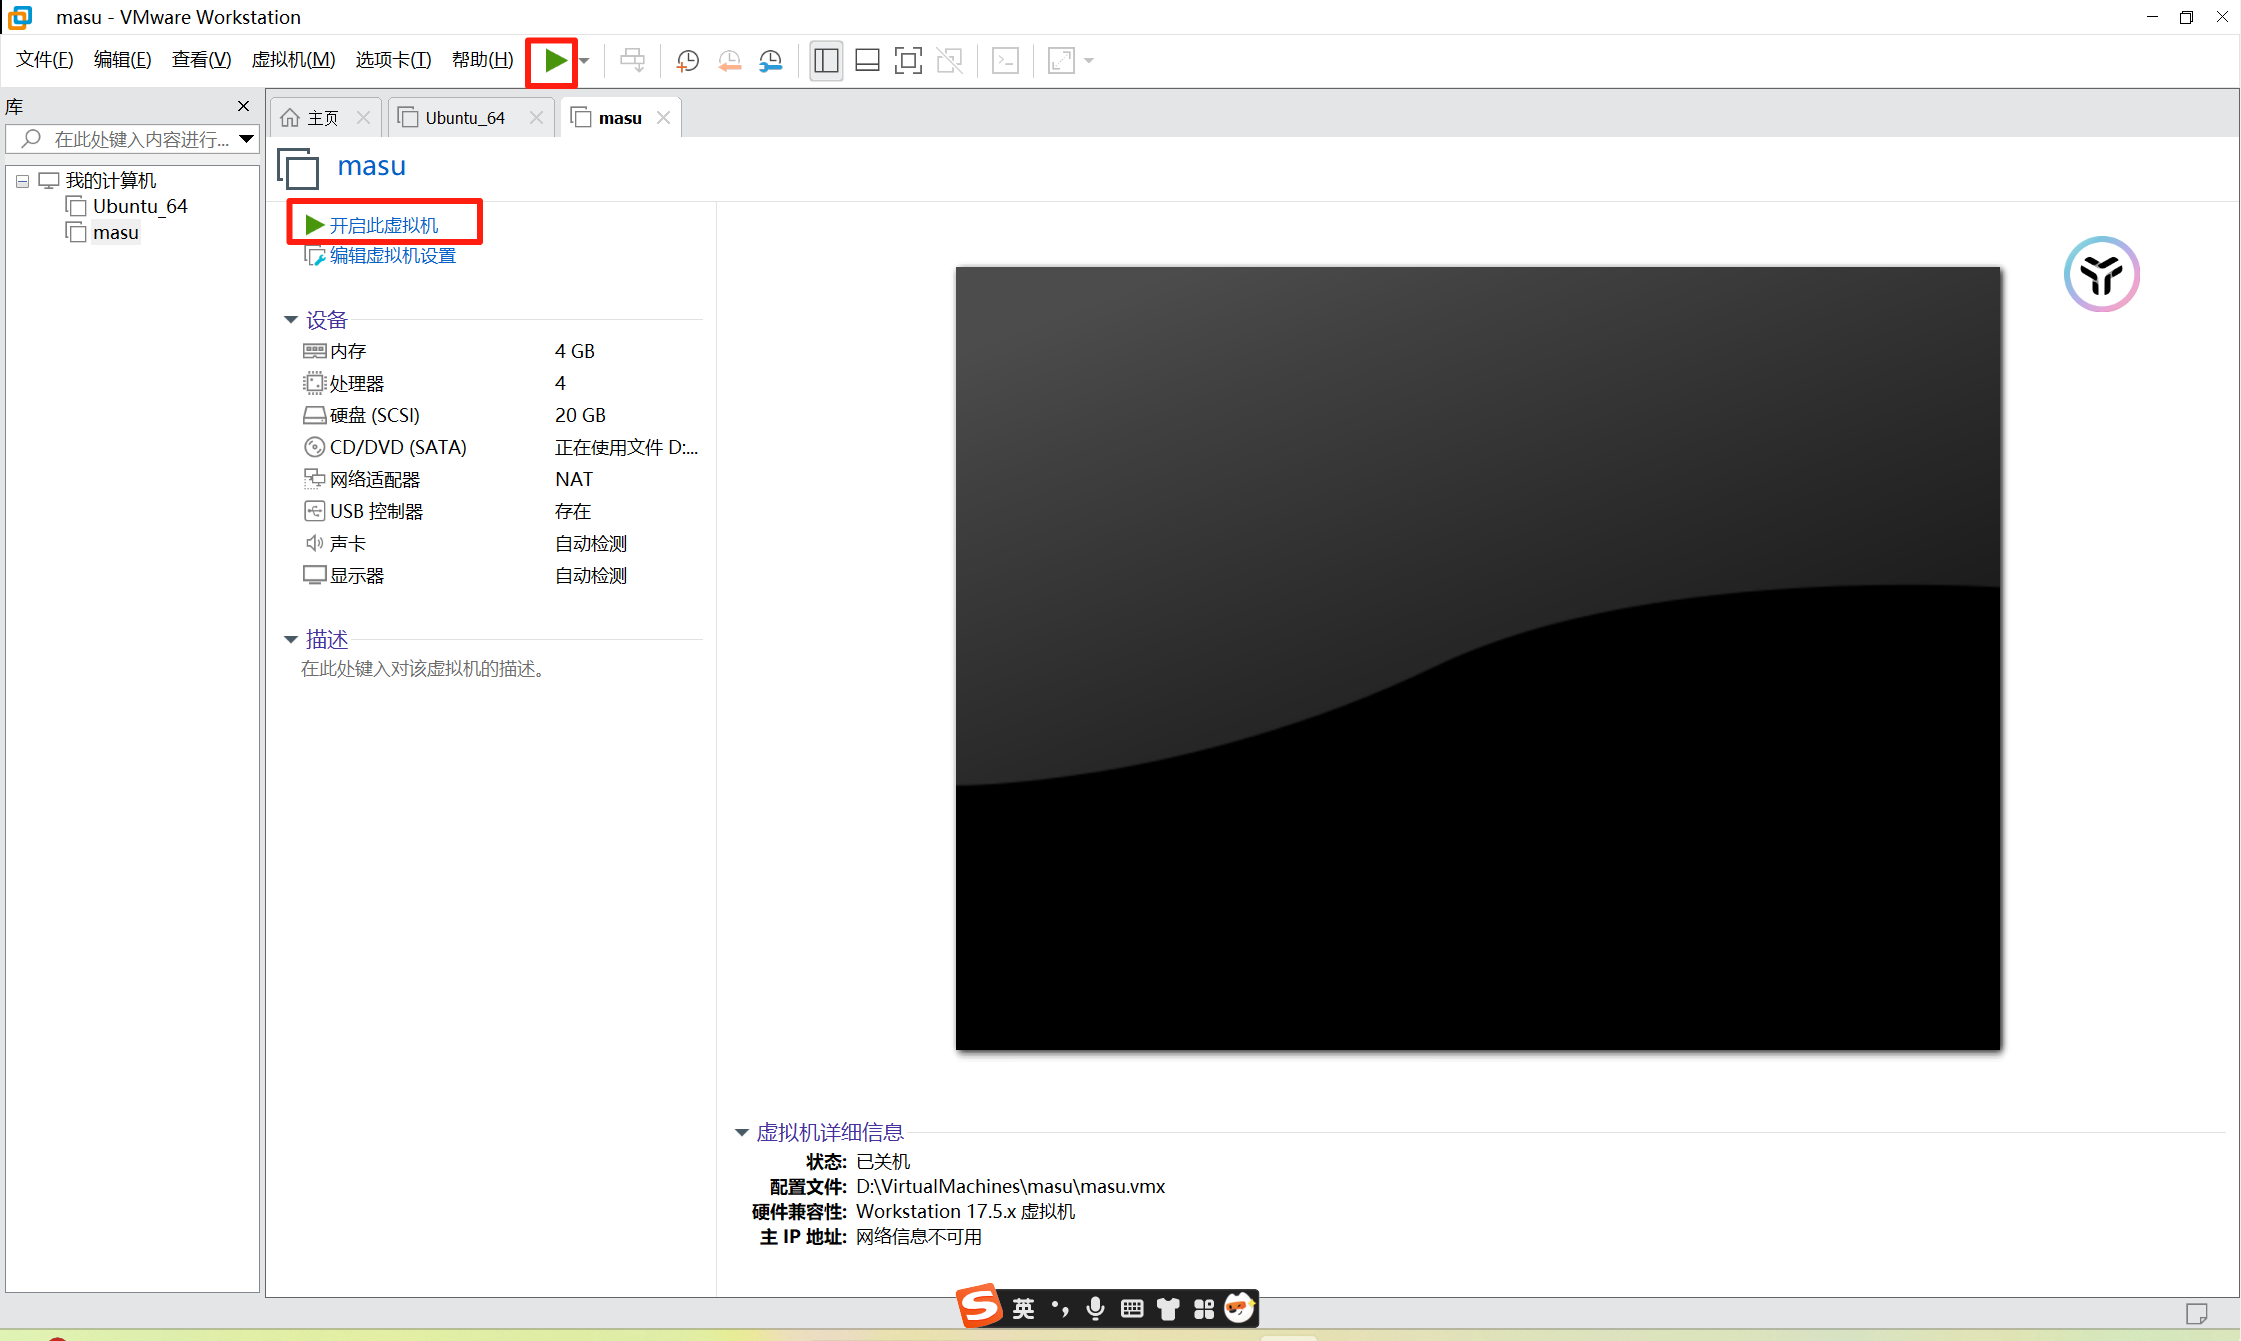Viewport: 2241px width, 1341px height.
Task: Click the green power-on toolbar button
Action: pyautogui.click(x=553, y=61)
